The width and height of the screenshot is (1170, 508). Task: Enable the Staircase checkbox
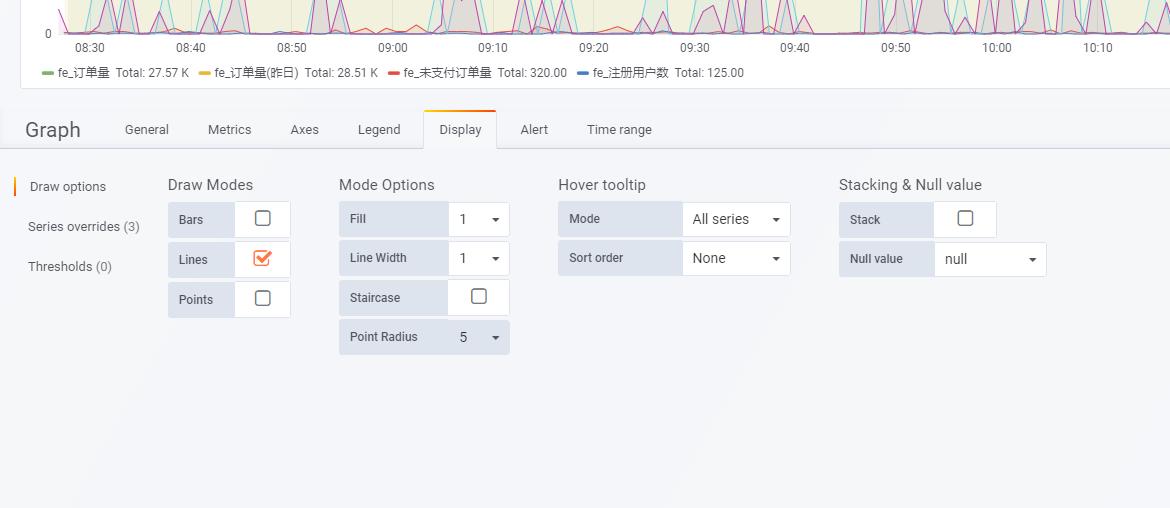[x=479, y=296]
